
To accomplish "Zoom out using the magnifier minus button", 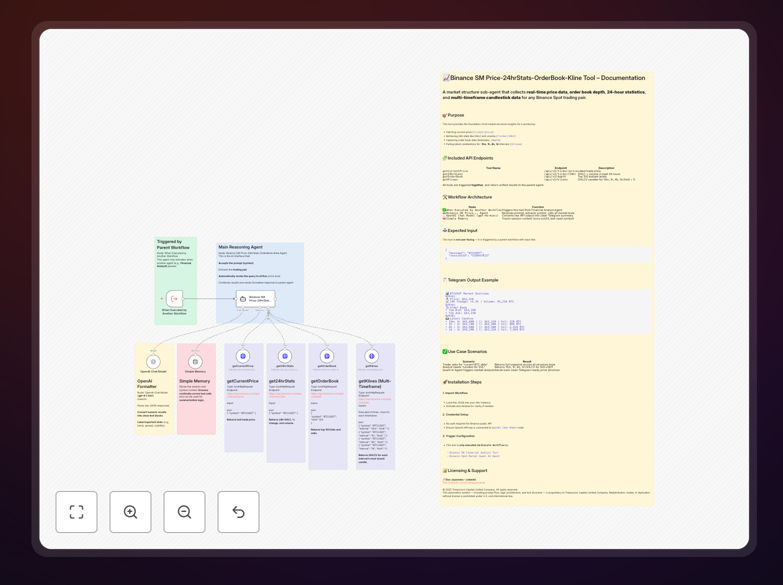I will 184,512.
